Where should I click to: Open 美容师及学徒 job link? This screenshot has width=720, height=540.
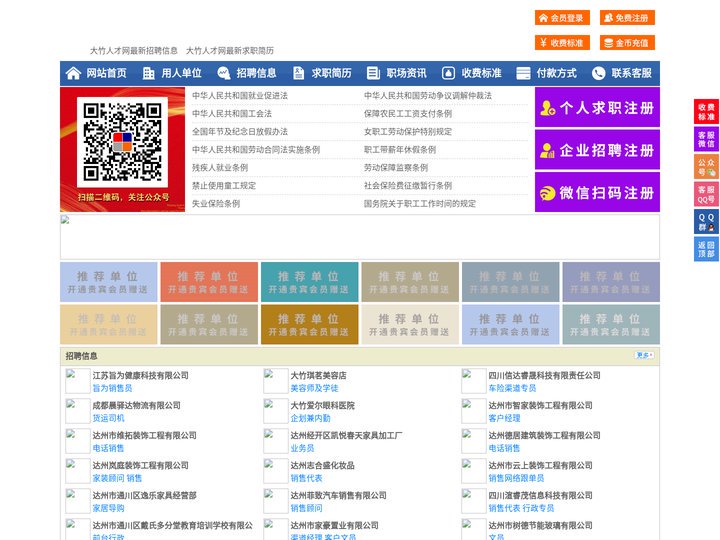[x=315, y=388]
